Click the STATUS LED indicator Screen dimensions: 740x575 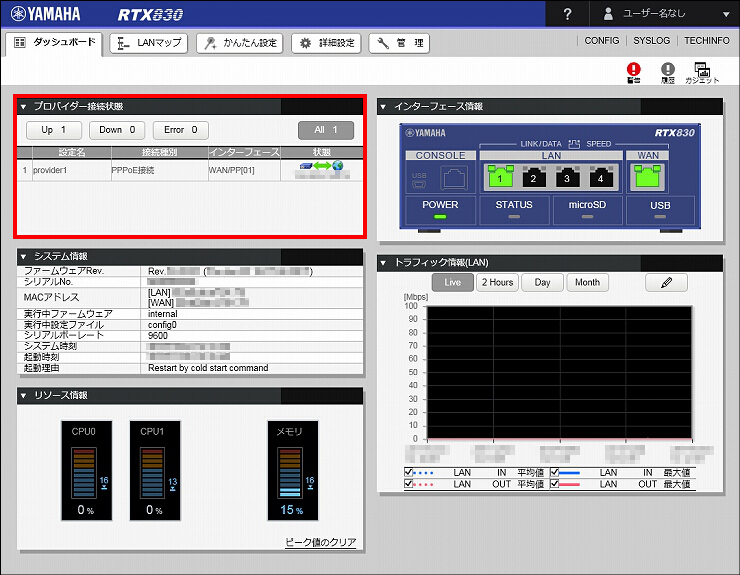(514, 217)
